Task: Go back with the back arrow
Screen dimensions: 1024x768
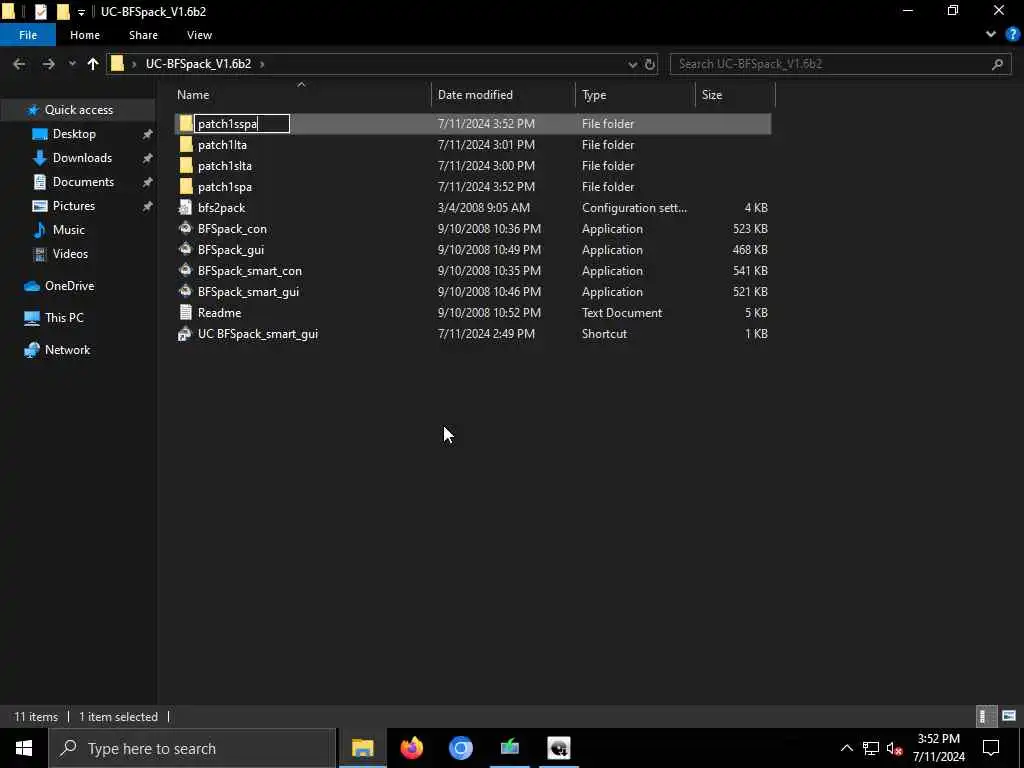Action: tap(20, 64)
